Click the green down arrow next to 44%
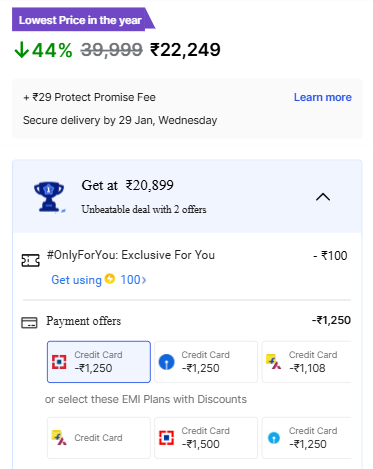Screen dimensions: 373x469 point(22,50)
